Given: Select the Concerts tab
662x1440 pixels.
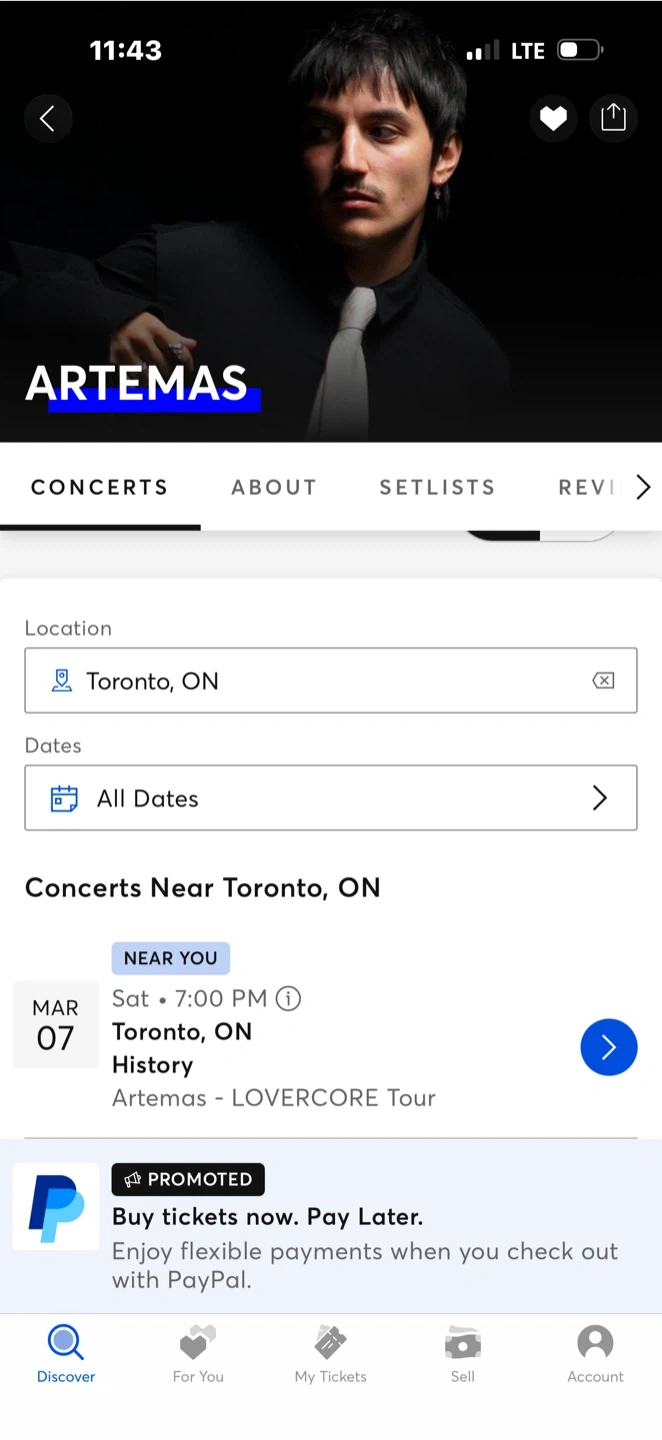Looking at the screenshot, I should coord(100,487).
